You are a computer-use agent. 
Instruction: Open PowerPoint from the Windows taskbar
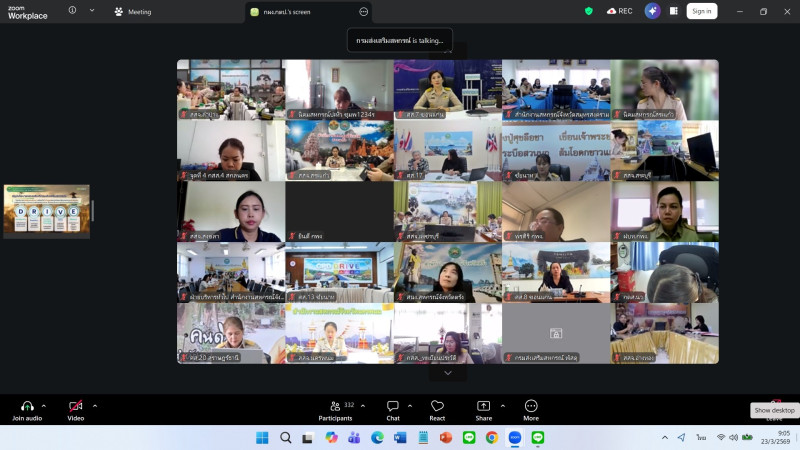pos(446,438)
